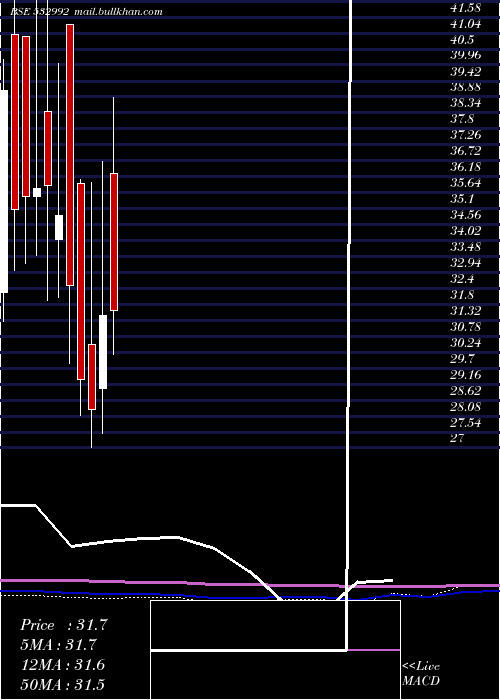Click the tall red candle reaching 41.04
The image size is (500, 700).
pyautogui.click(x=70, y=155)
